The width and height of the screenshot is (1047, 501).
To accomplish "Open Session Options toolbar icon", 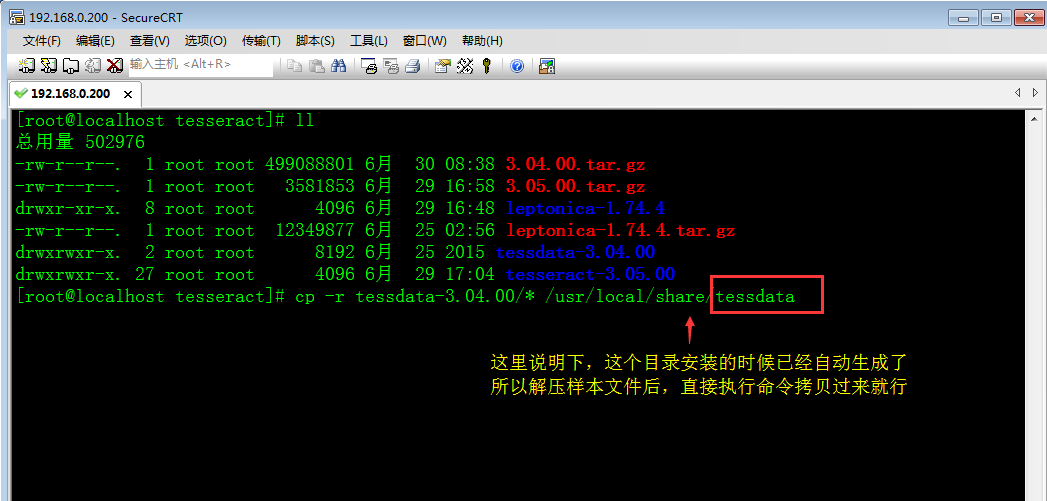I will [x=443, y=65].
